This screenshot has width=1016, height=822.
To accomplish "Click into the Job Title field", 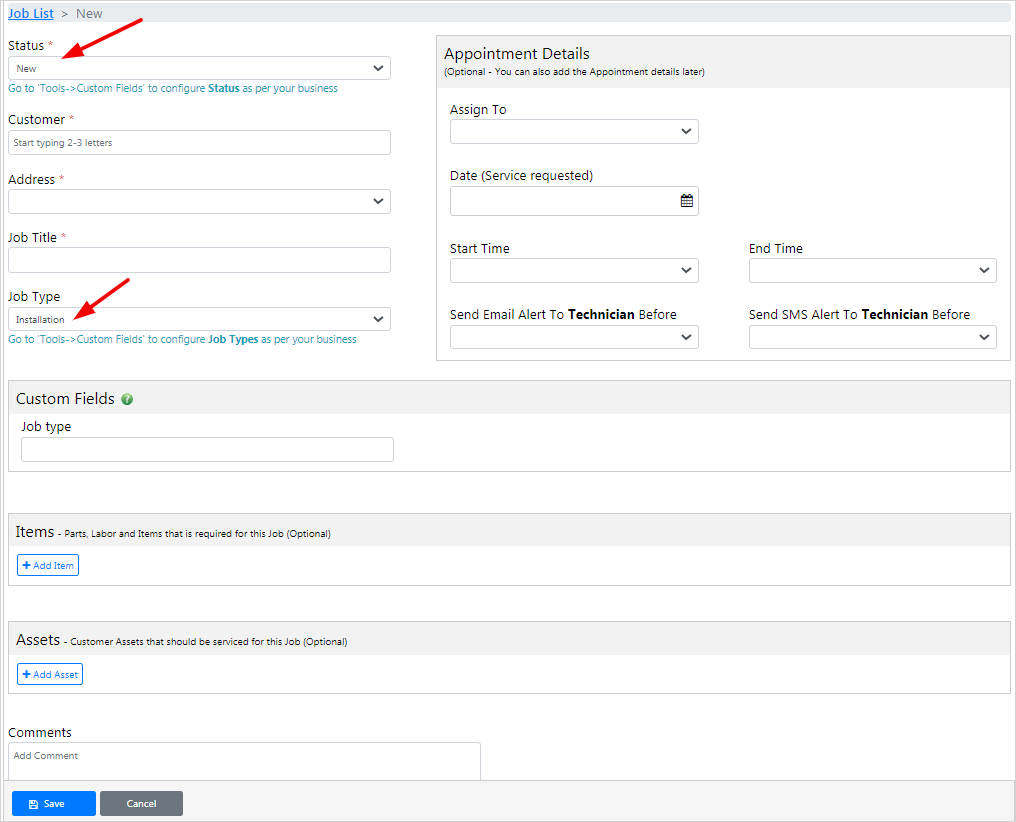I will point(199,260).
